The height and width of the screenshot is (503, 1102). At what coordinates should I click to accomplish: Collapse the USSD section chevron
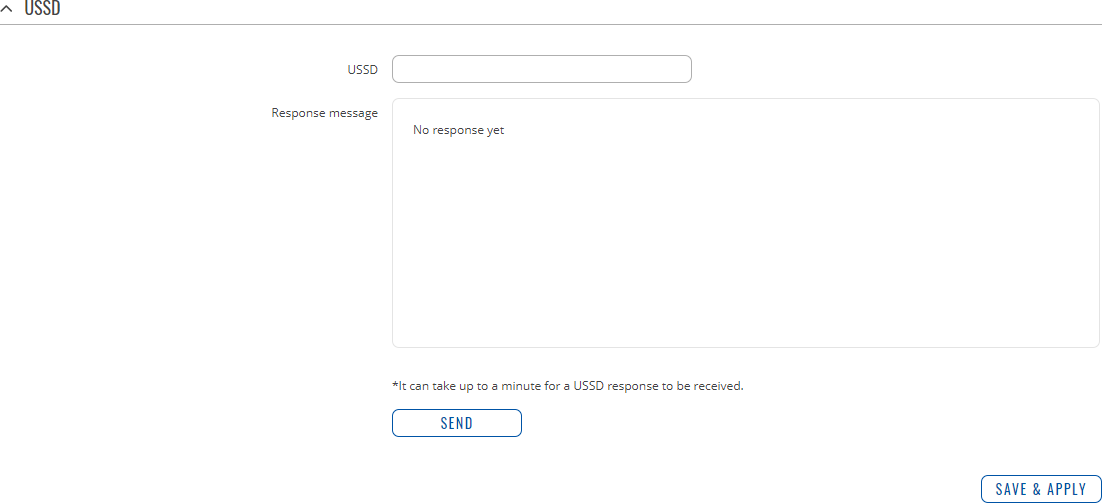(7, 7)
